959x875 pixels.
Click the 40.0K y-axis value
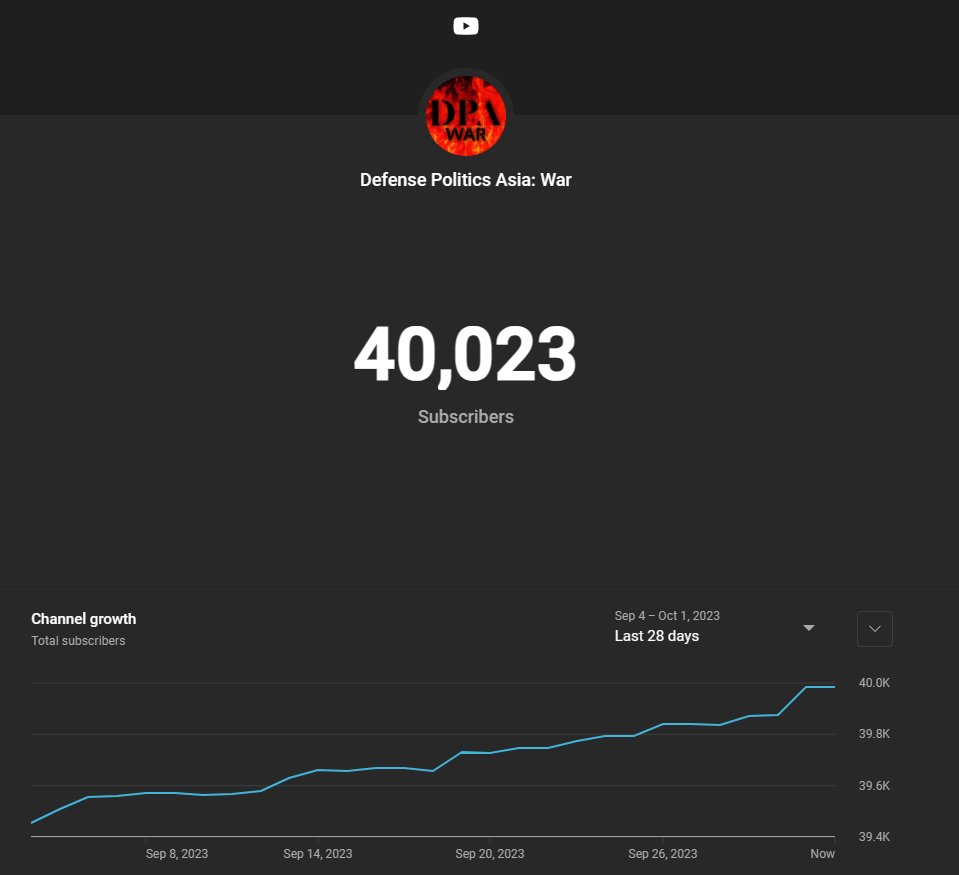pos(874,682)
